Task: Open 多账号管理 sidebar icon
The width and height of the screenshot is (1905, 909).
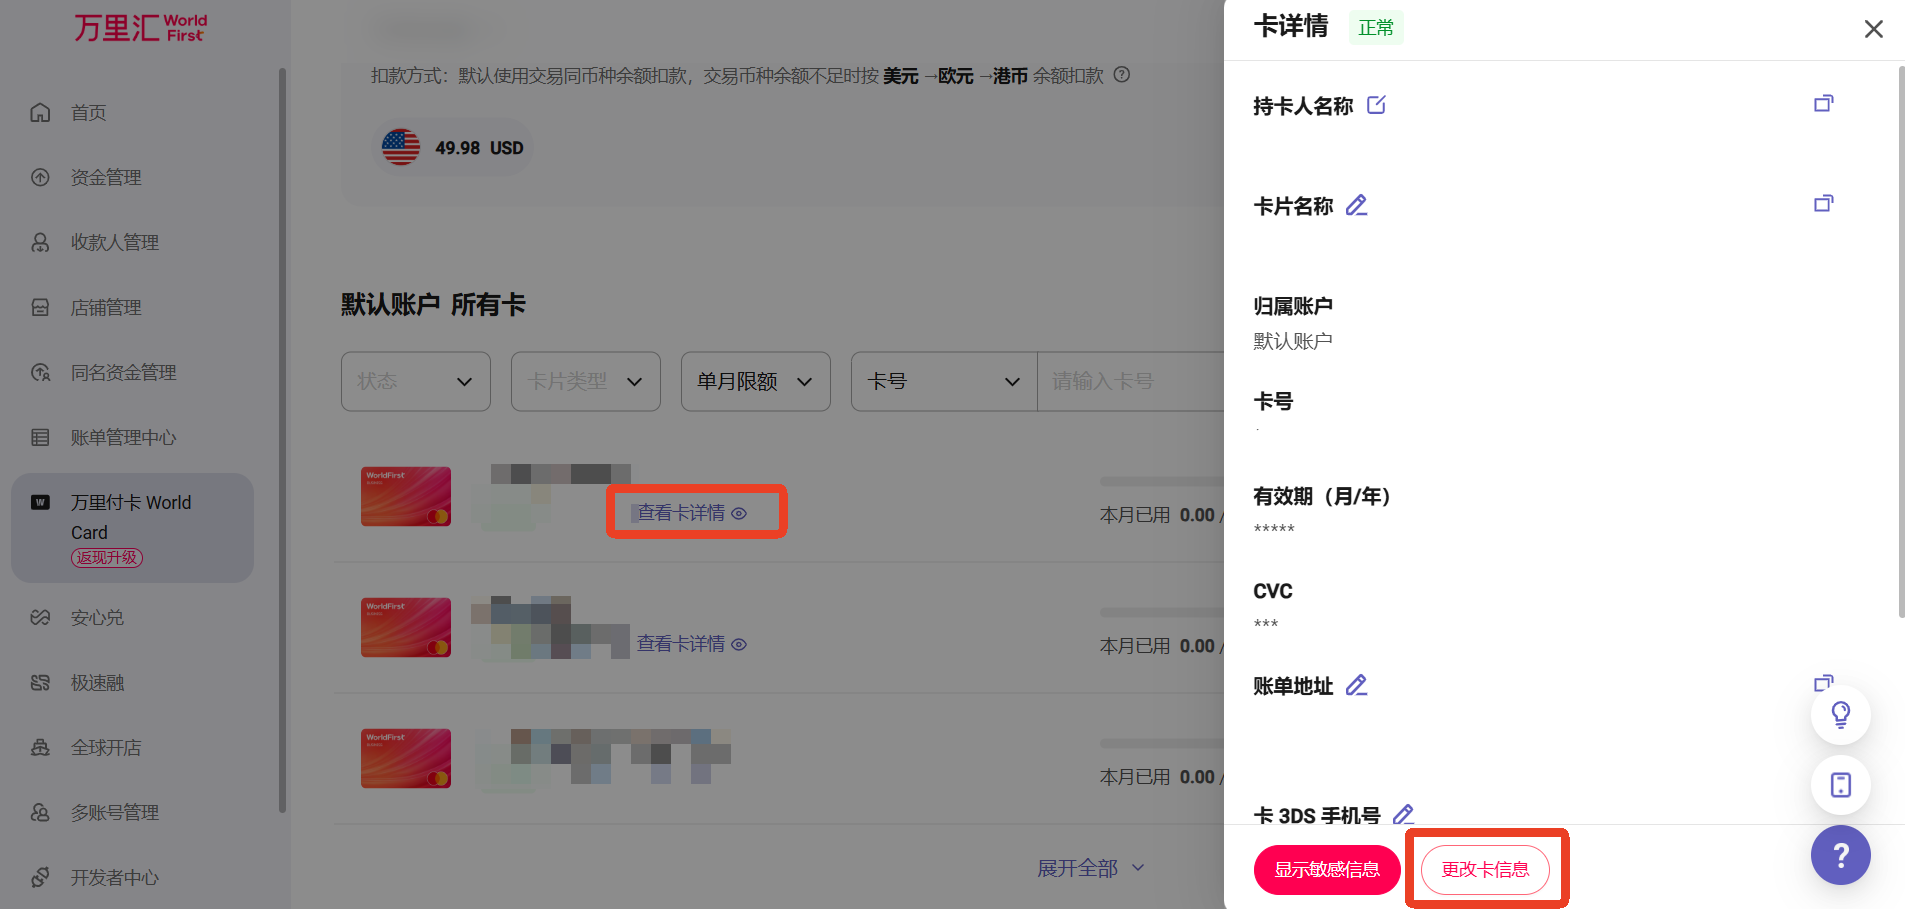Action: point(40,812)
